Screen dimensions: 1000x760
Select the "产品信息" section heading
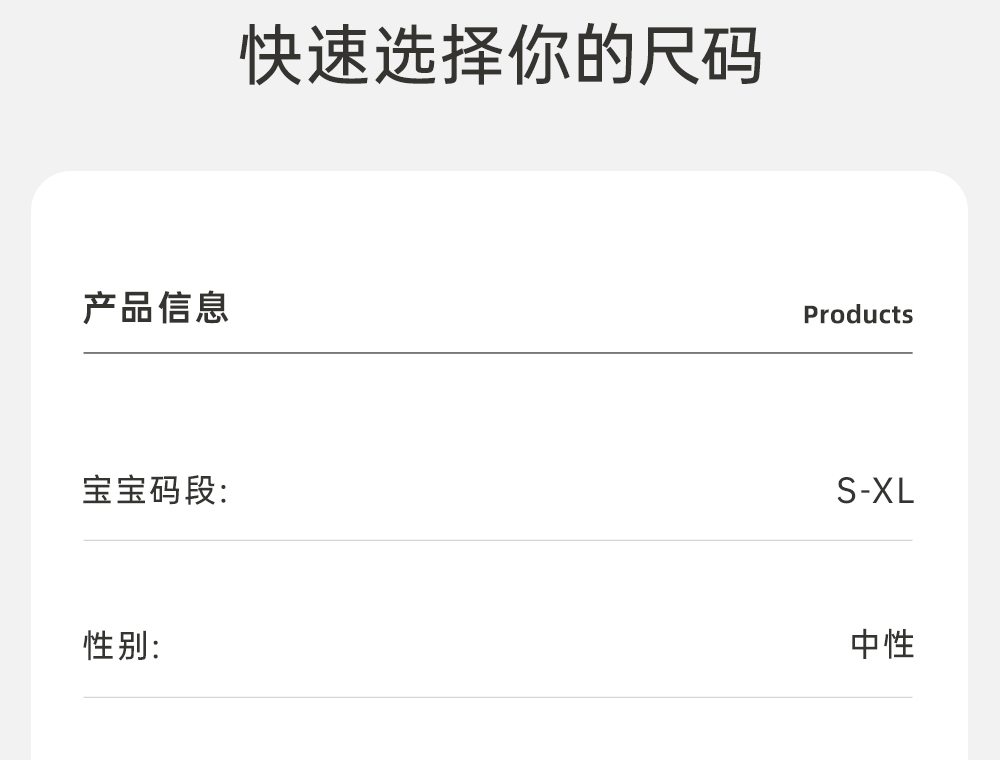(155, 308)
